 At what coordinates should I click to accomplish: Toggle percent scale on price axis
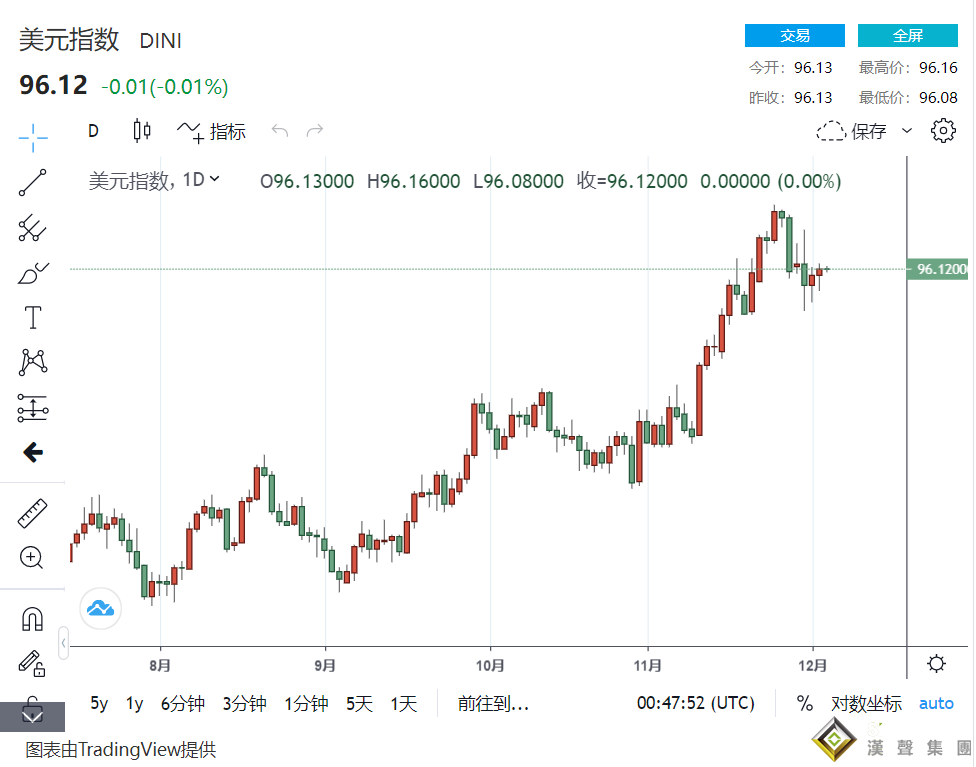point(805,704)
